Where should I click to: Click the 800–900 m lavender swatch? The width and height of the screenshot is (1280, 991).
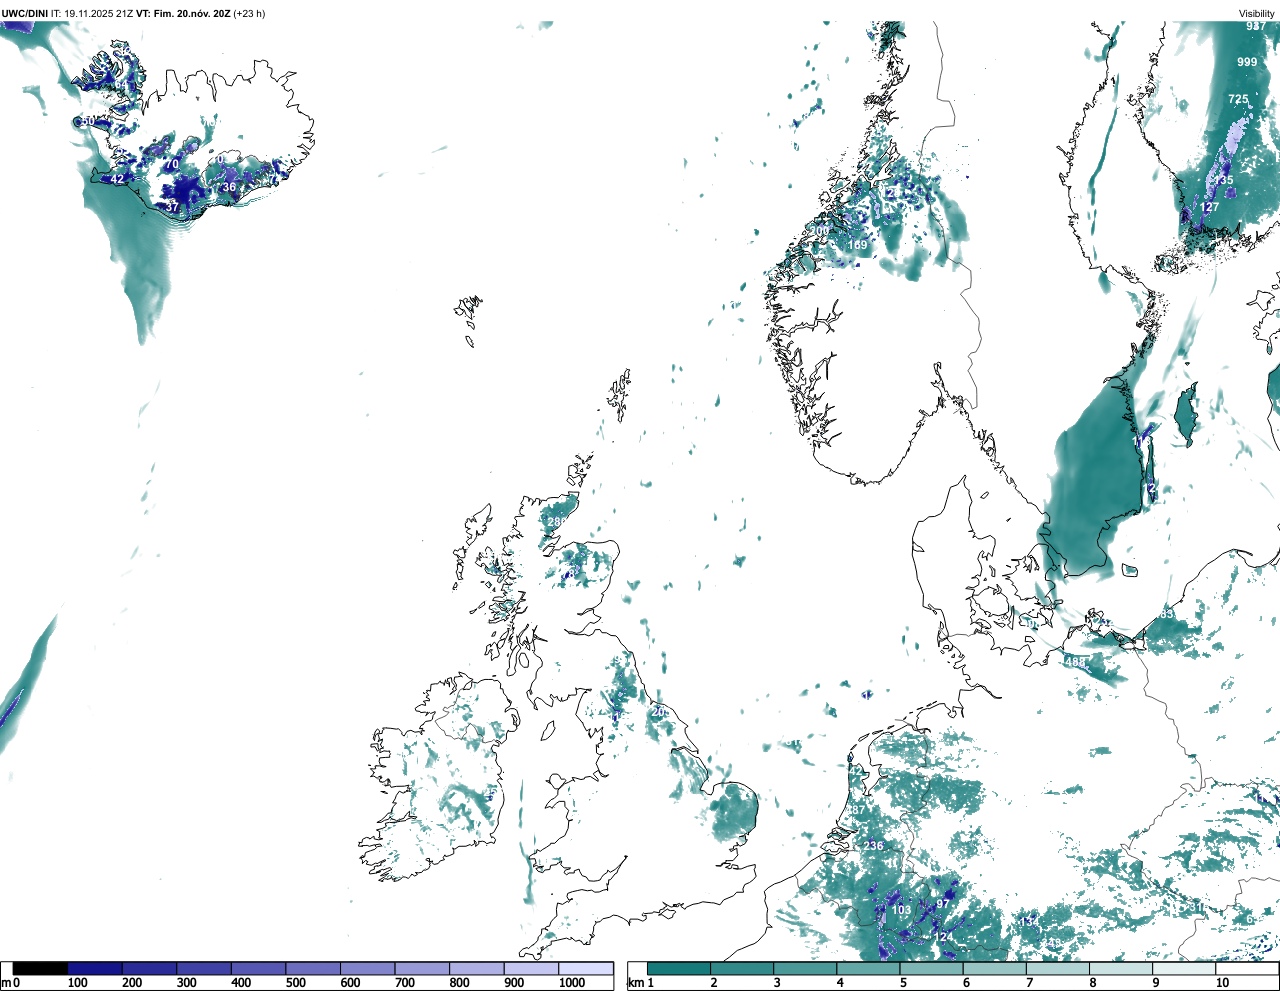[477, 968]
